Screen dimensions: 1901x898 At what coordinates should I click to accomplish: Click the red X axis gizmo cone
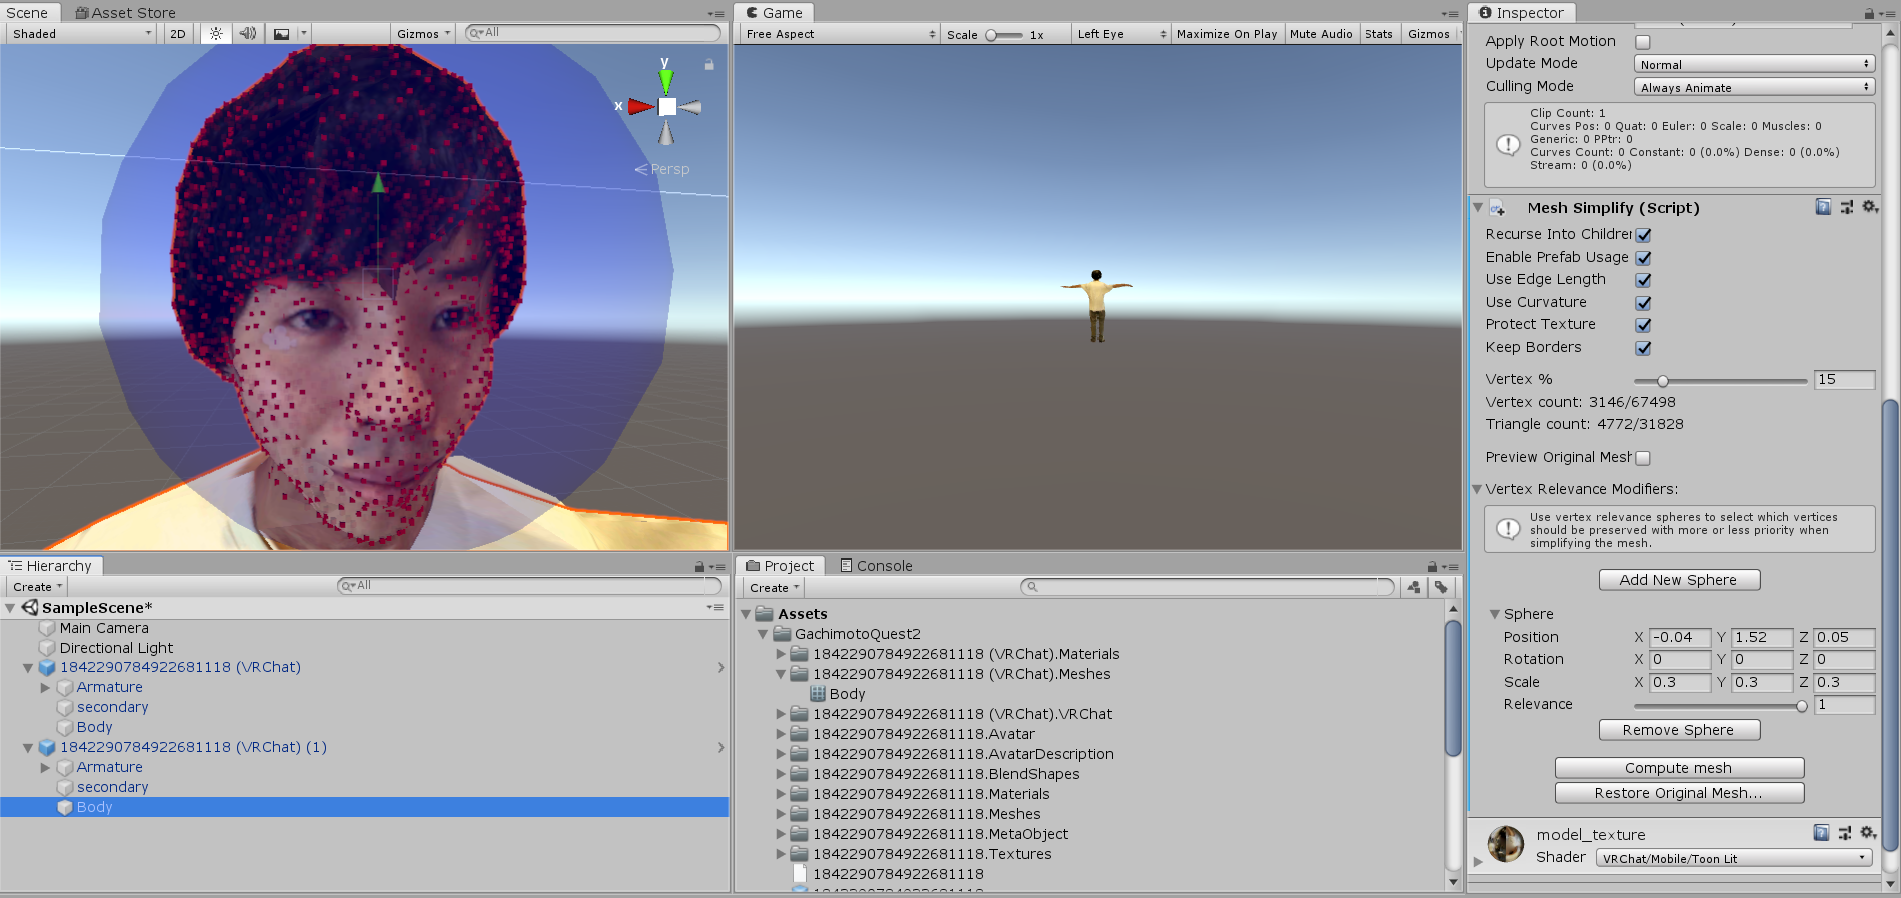640,106
